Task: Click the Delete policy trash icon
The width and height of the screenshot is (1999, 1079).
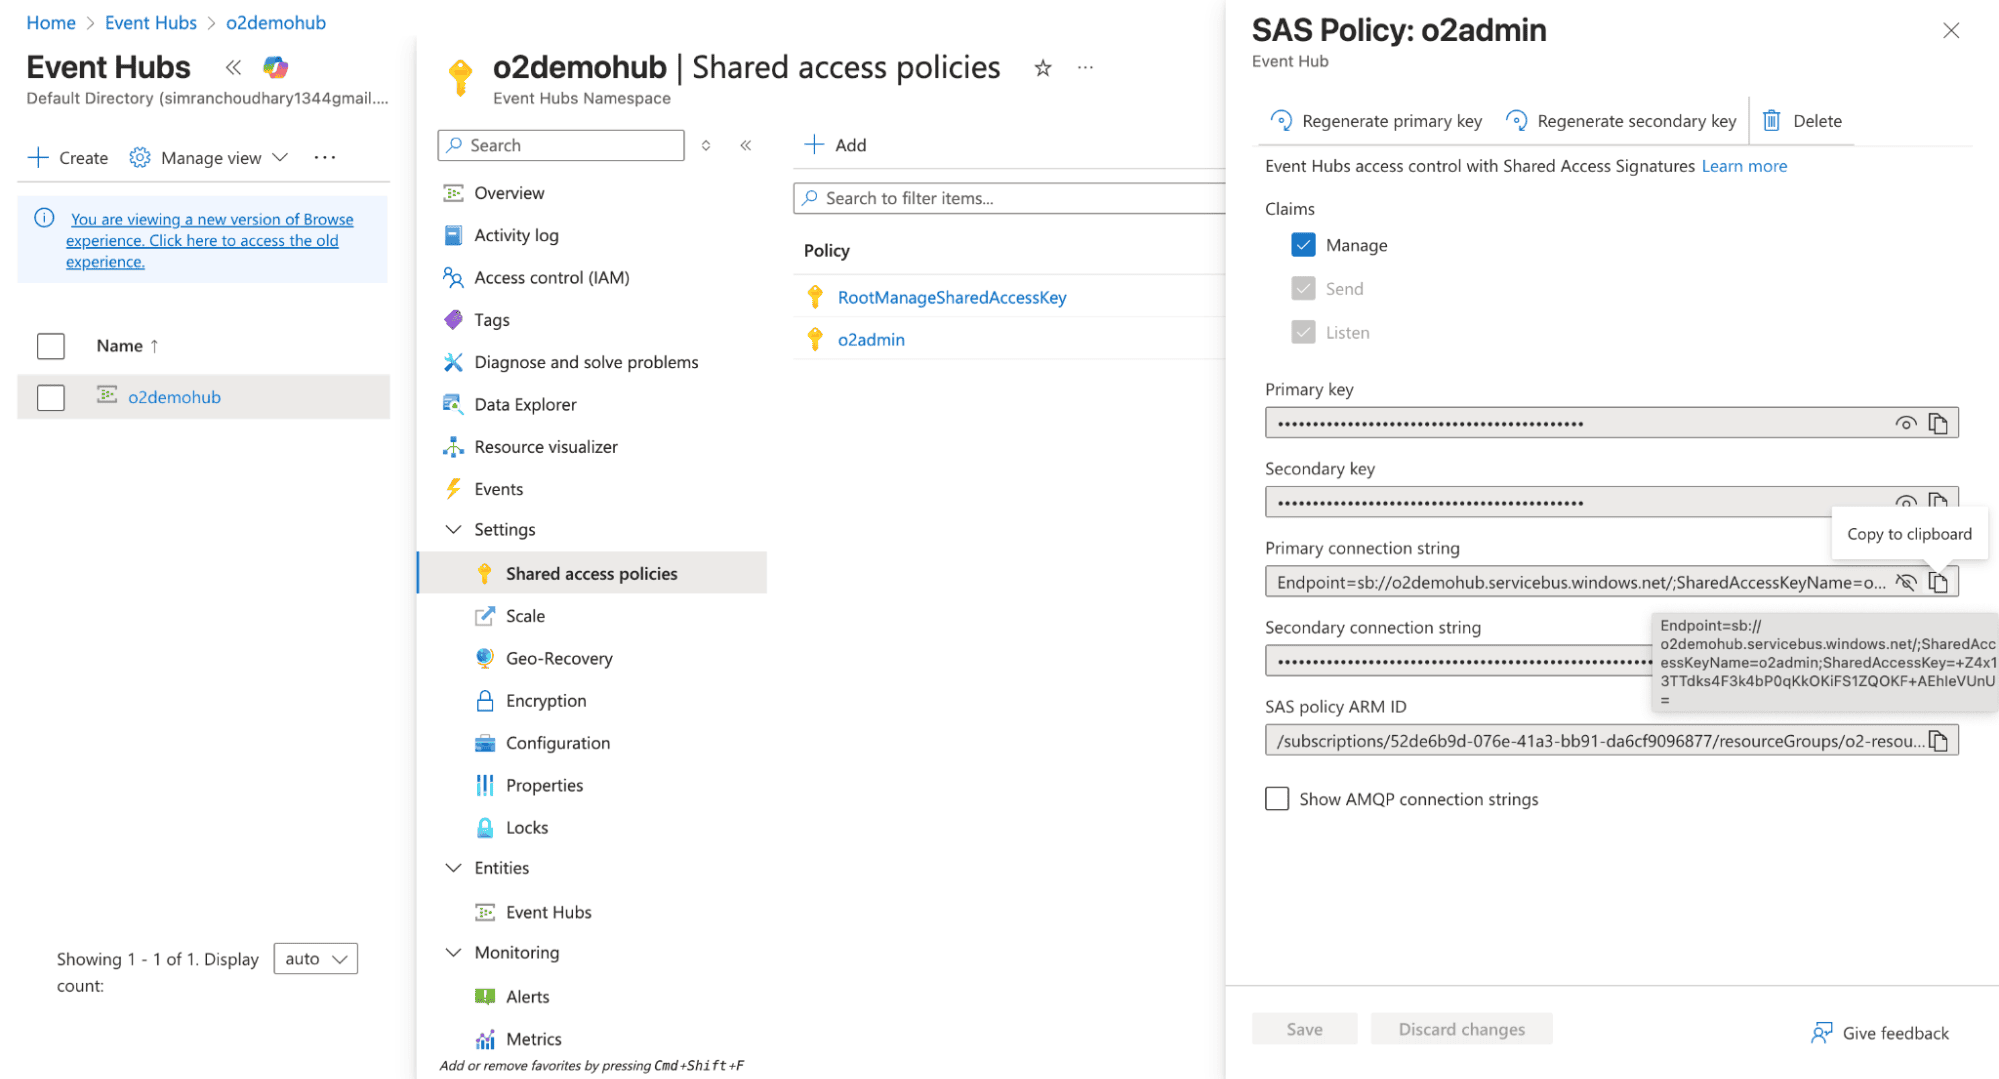Action: pyautogui.click(x=1771, y=121)
